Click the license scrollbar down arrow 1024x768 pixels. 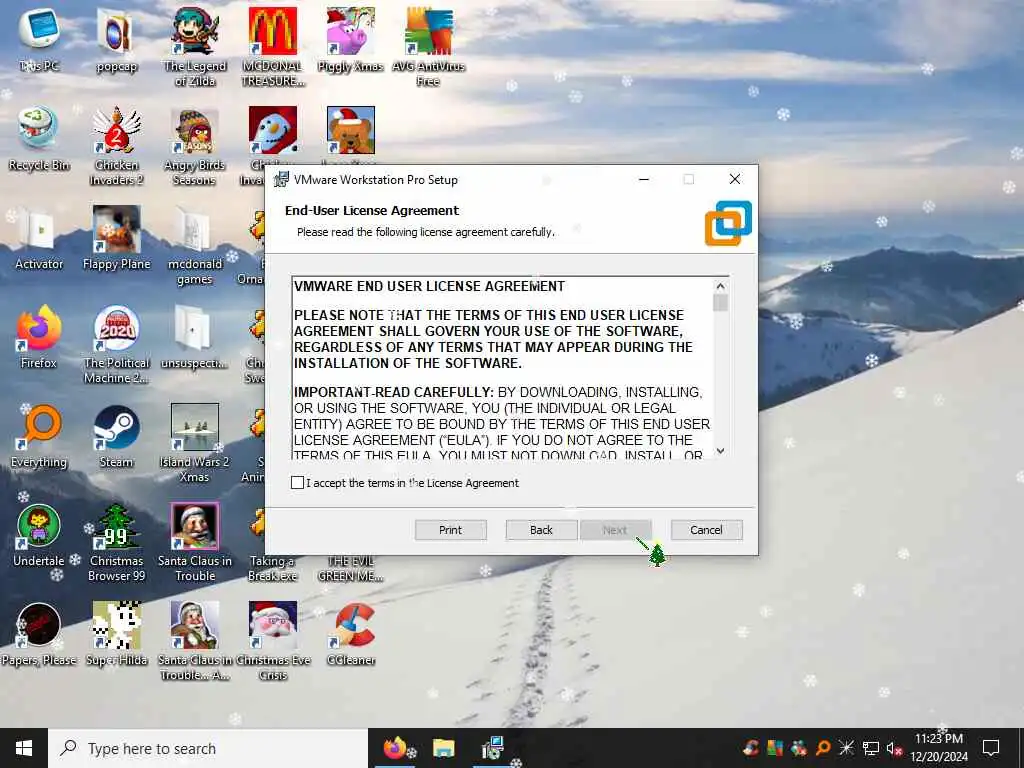720,451
